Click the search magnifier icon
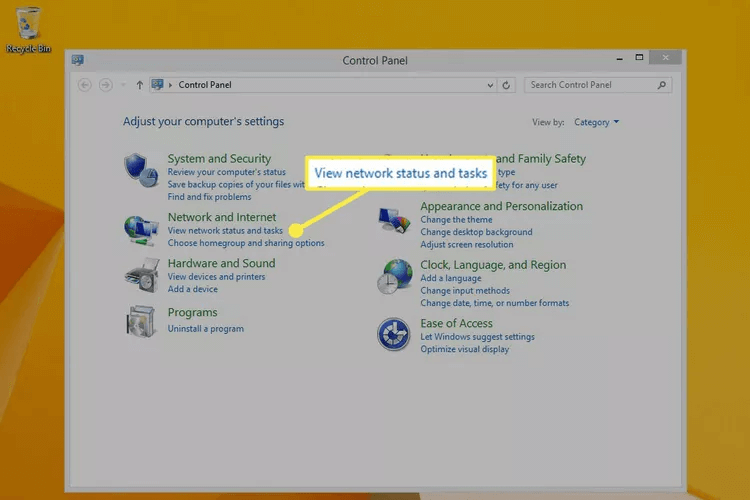750x500 pixels. (662, 85)
